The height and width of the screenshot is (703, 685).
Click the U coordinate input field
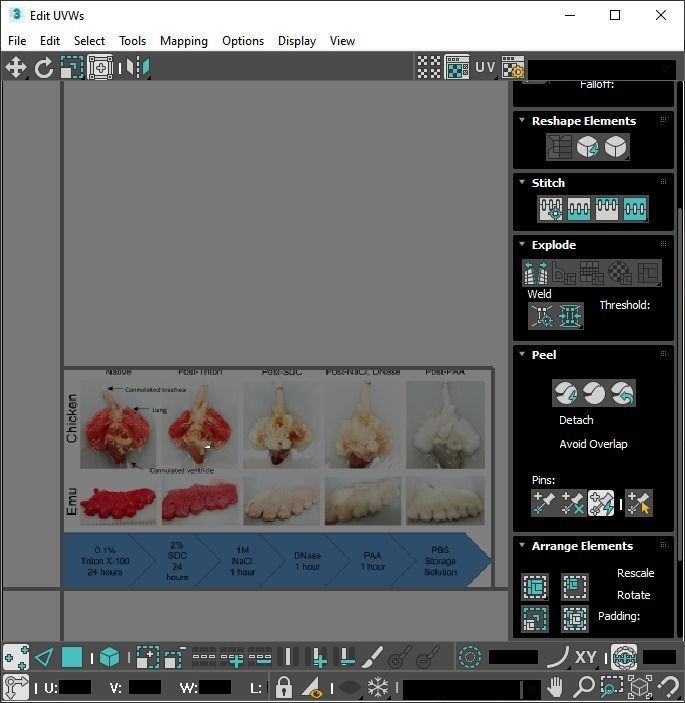[x=75, y=687]
